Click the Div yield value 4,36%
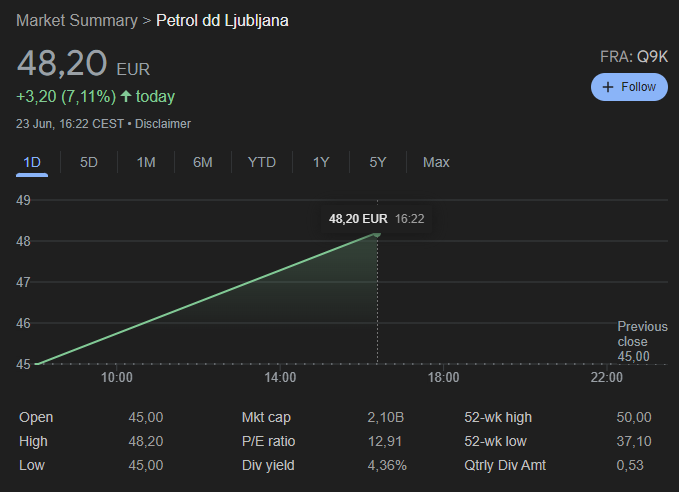The width and height of the screenshot is (679, 492). [387, 465]
